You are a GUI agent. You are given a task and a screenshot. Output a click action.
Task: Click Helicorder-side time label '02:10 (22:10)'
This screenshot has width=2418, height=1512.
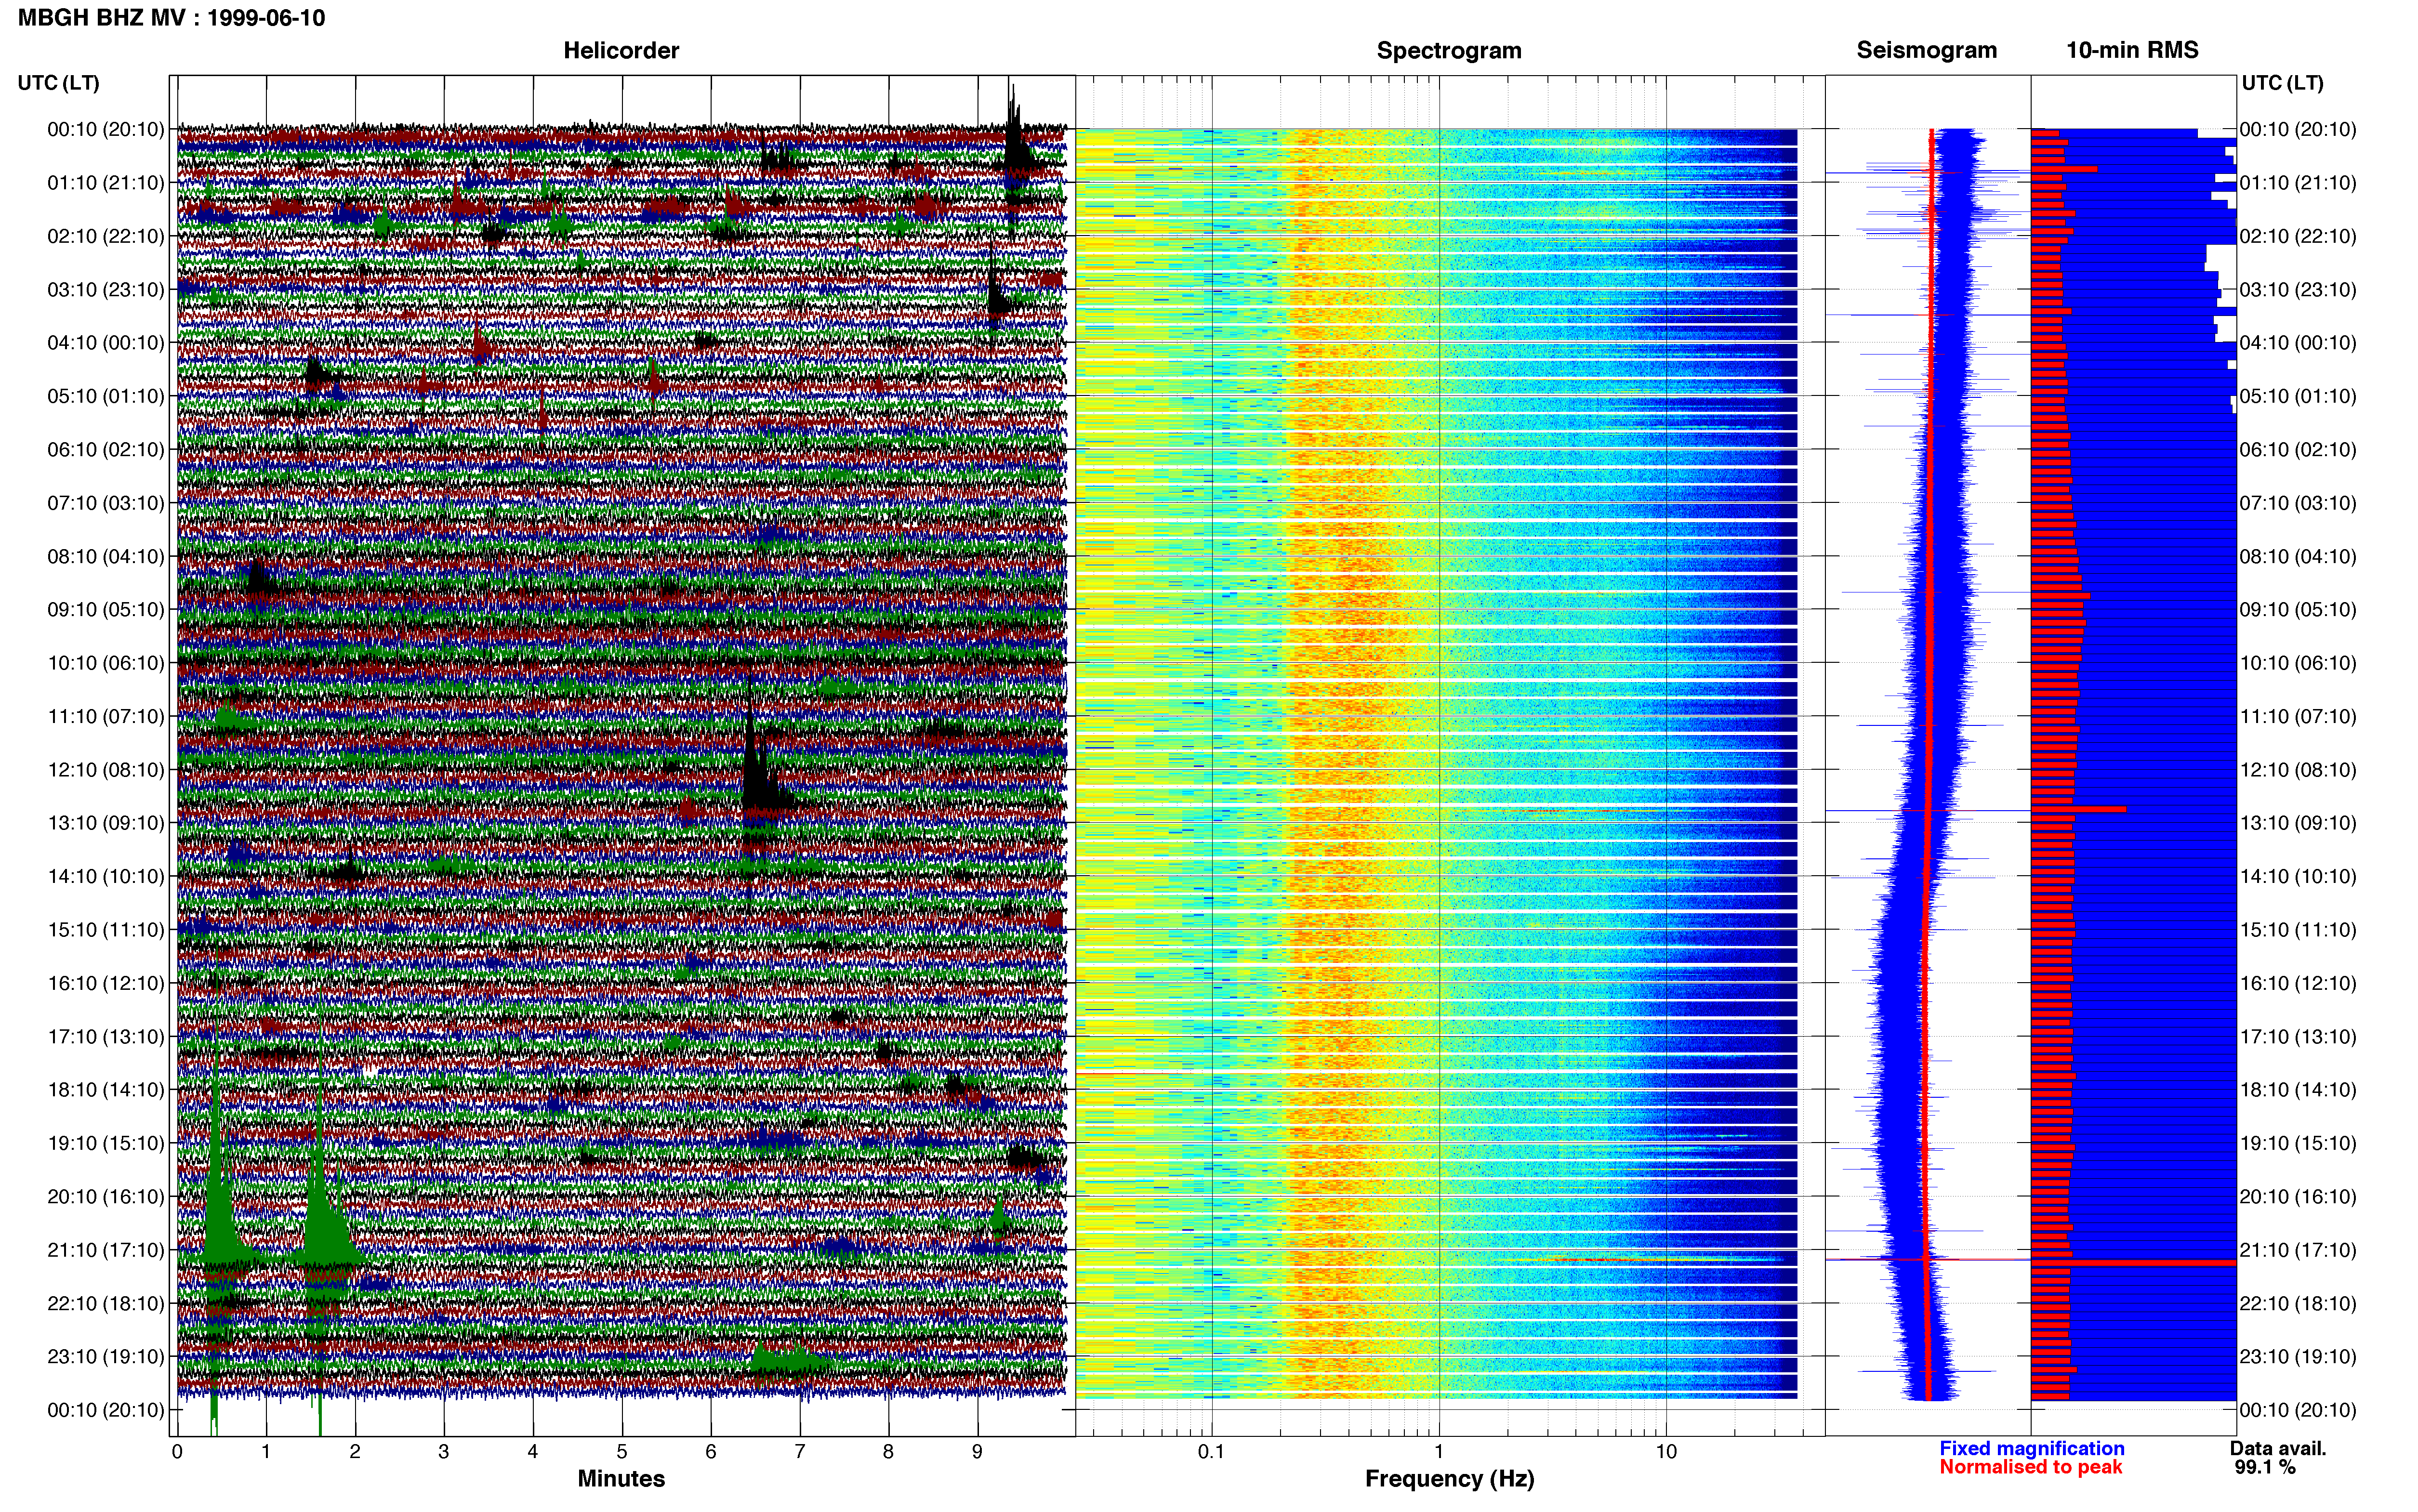tap(105, 236)
